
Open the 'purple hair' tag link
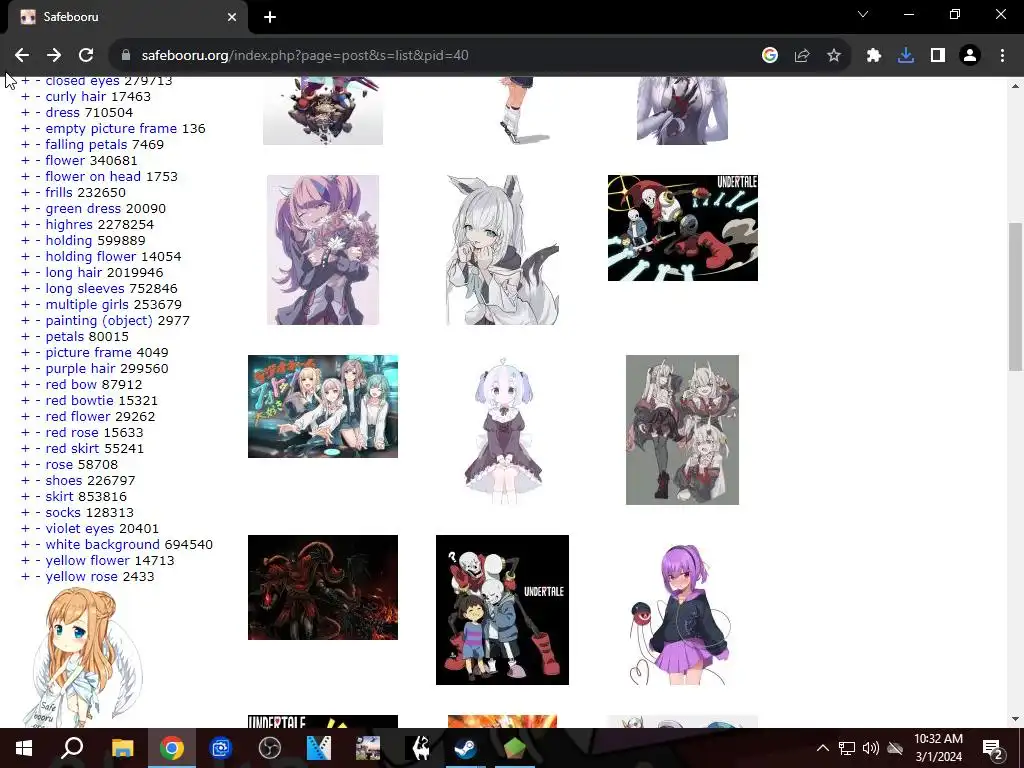80,368
